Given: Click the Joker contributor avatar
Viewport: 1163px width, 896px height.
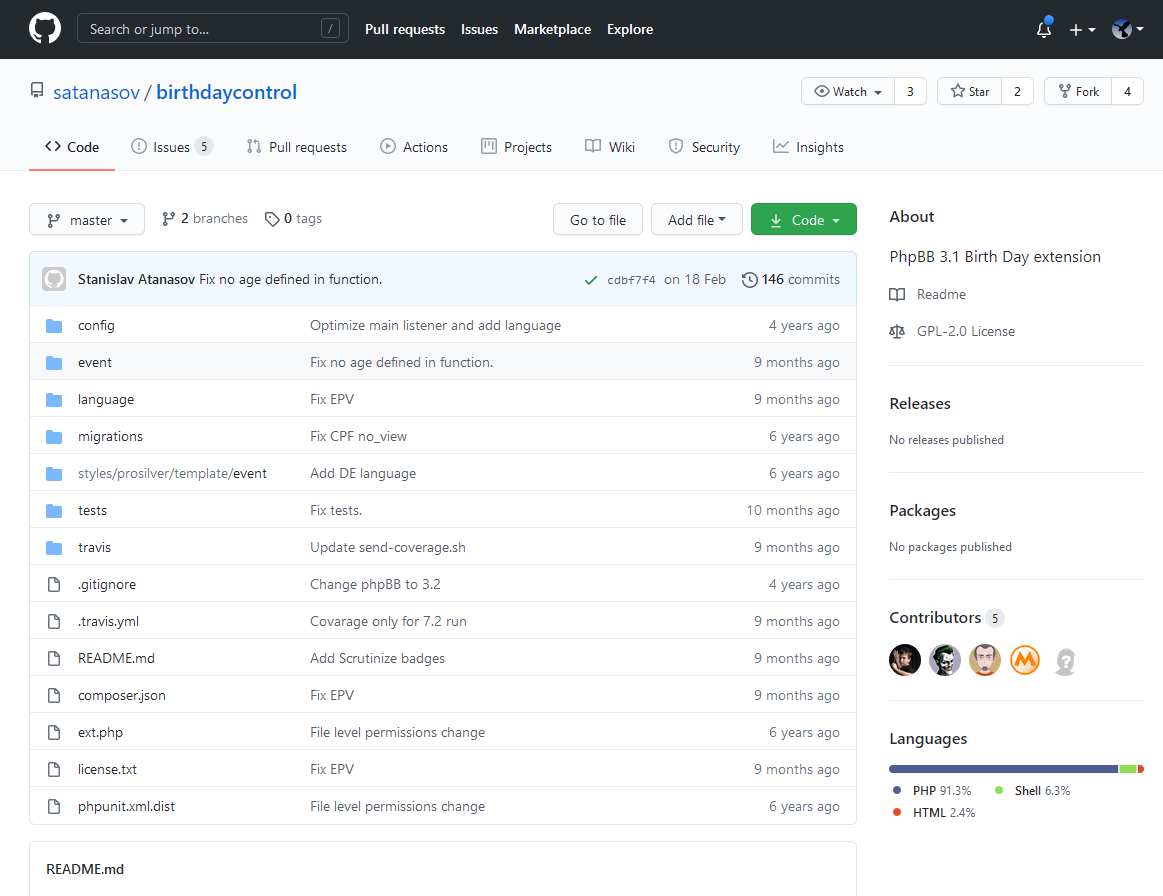Looking at the screenshot, I should (945, 660).
